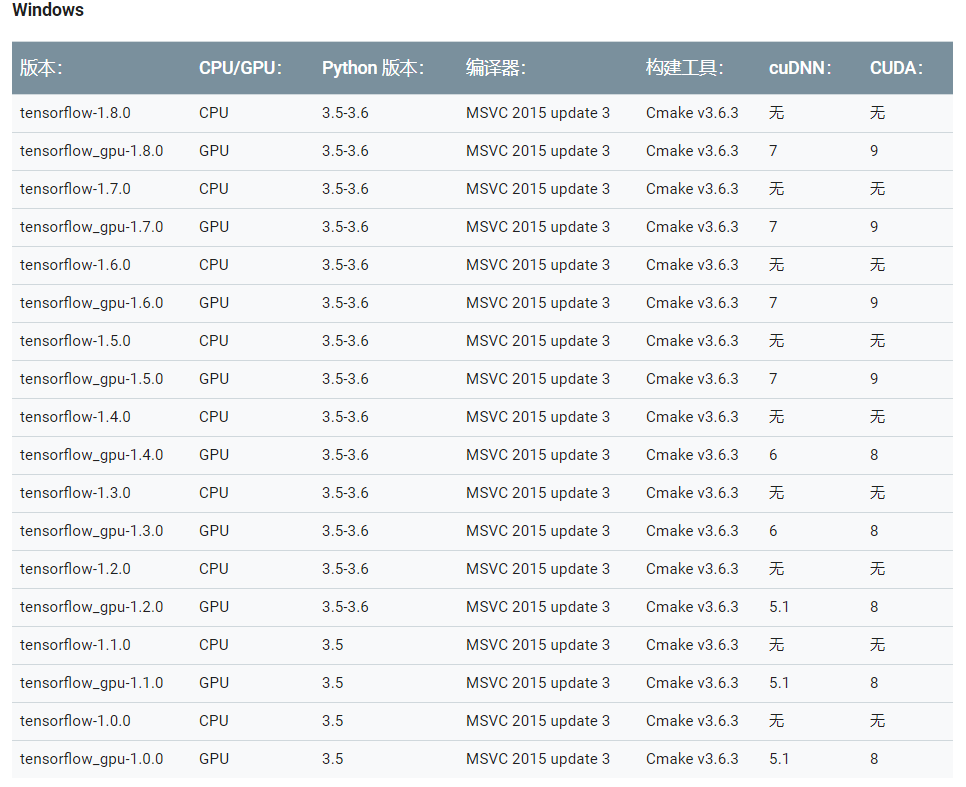Click the tensorflow-1.6.0 cell
This screenshot has height=787, width=966.
coord(75,265)
